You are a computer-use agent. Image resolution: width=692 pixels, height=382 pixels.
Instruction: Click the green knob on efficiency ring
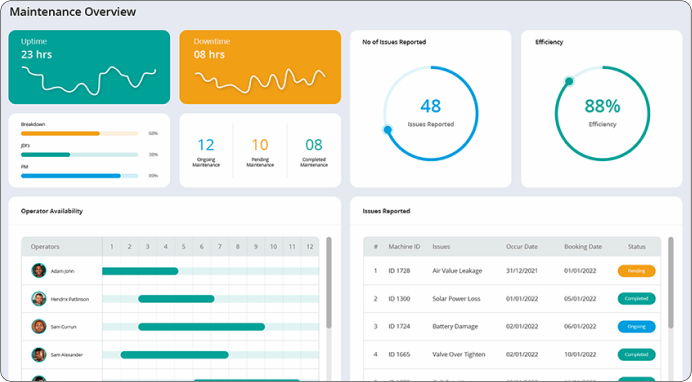(569, 81)
